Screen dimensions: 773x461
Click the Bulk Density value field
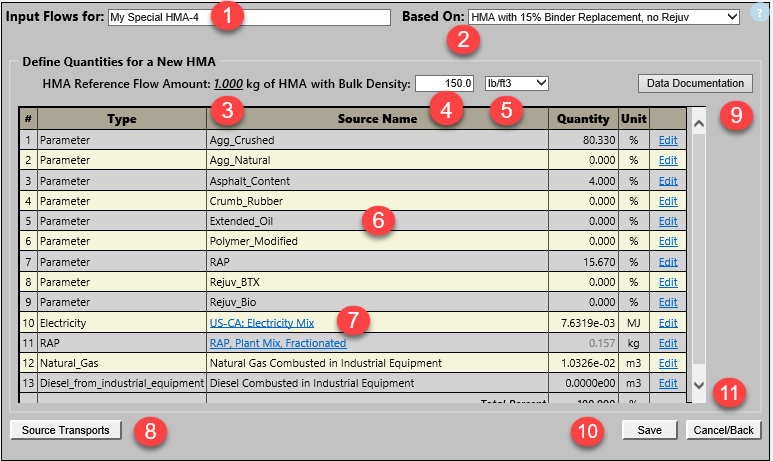point(445,82)
